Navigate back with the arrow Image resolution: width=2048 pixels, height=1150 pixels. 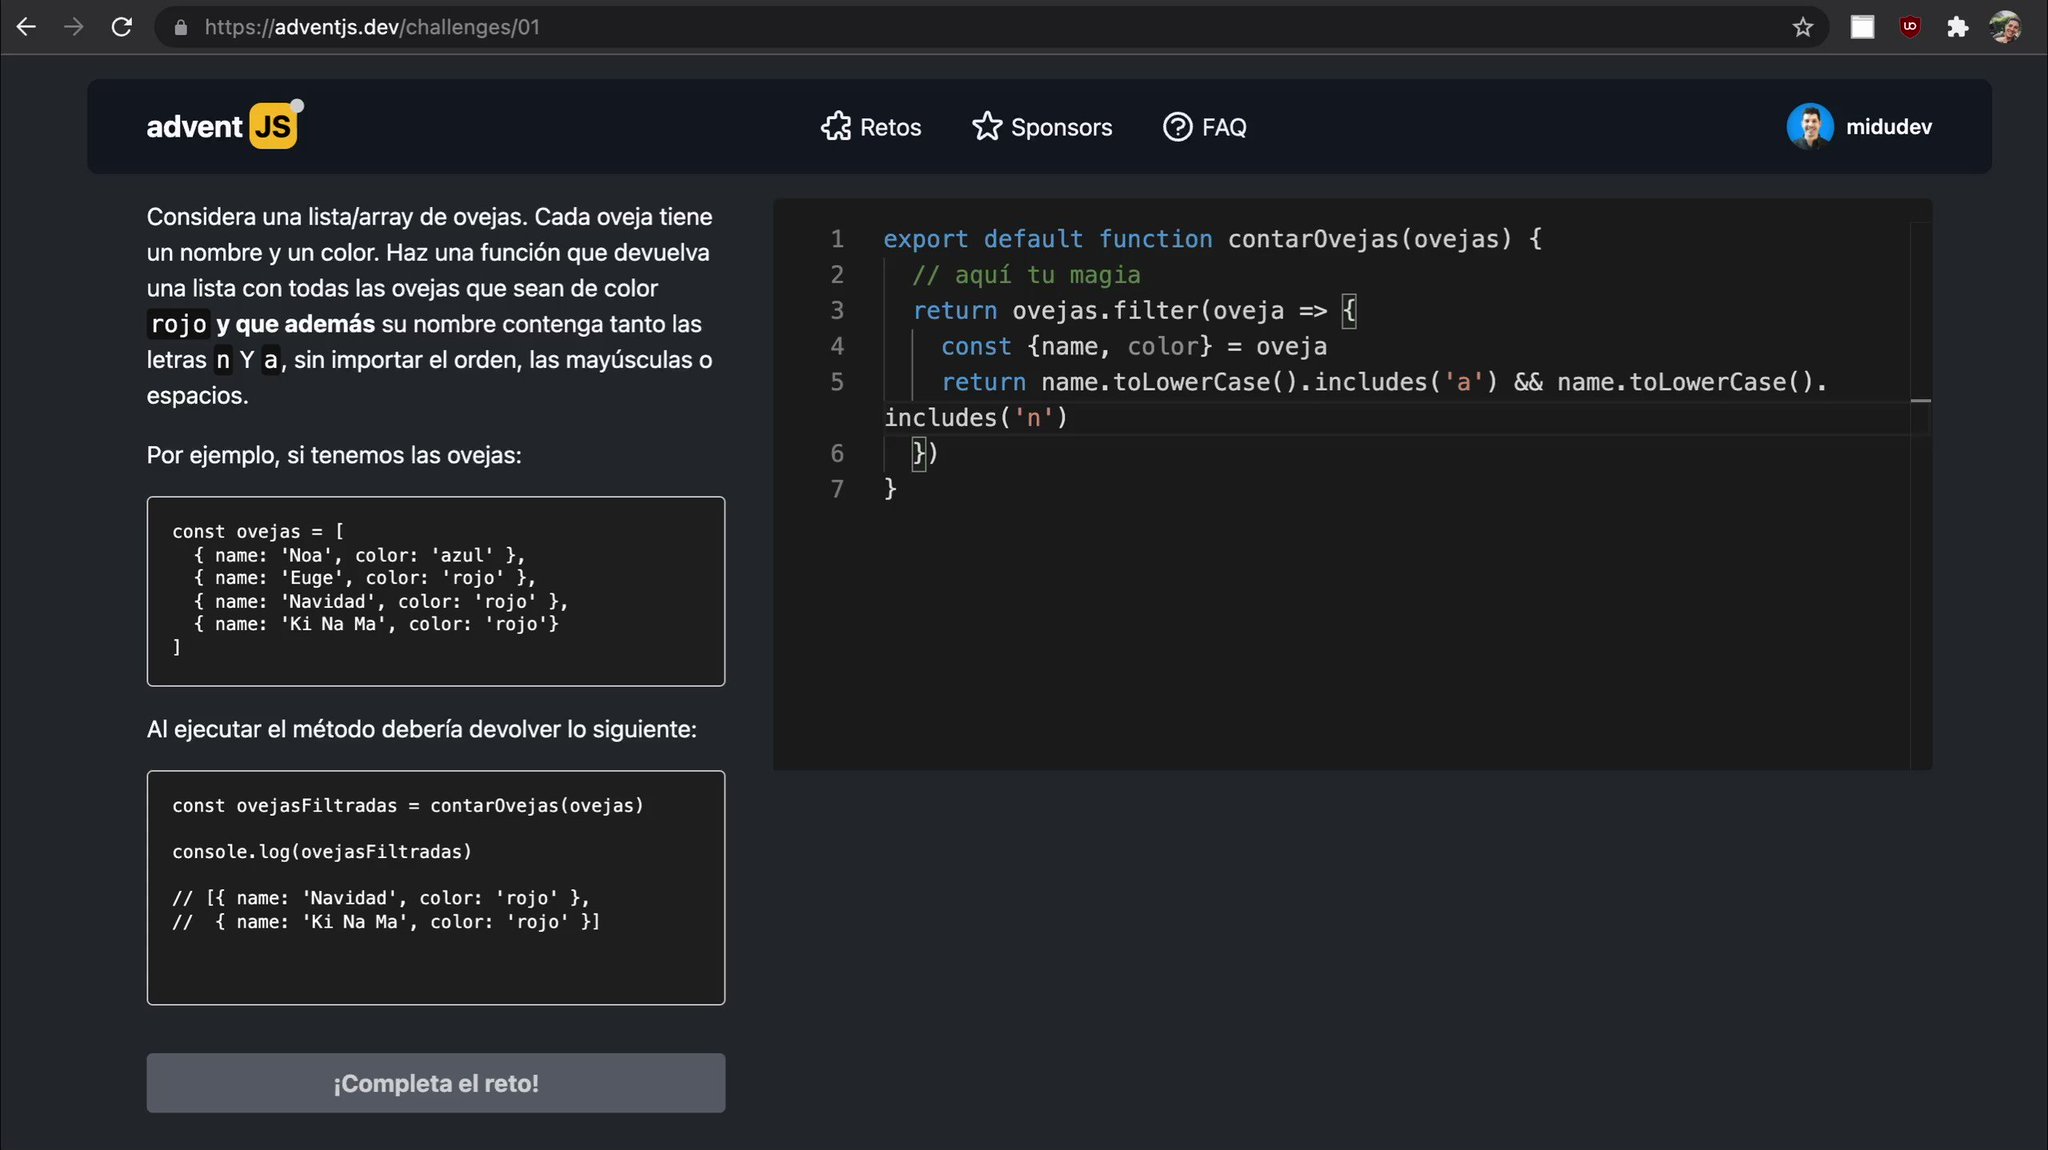[x=25, y=27]
